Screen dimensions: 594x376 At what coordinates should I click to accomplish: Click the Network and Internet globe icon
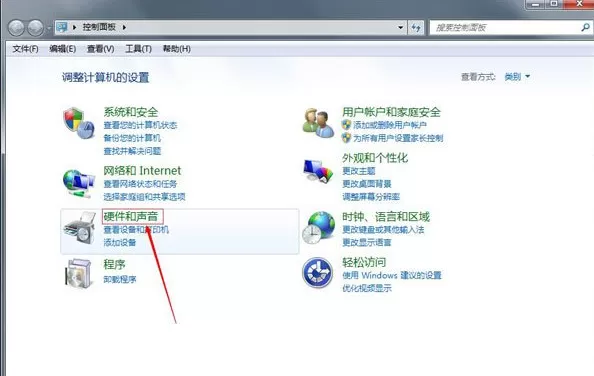(78, 183)
